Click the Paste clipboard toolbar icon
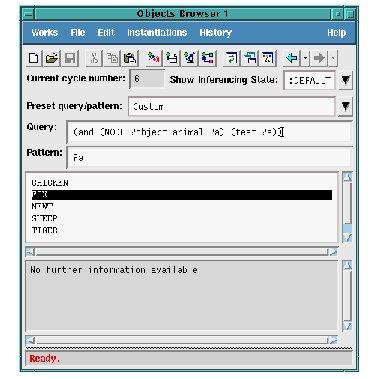 click(x=130, y=58)
